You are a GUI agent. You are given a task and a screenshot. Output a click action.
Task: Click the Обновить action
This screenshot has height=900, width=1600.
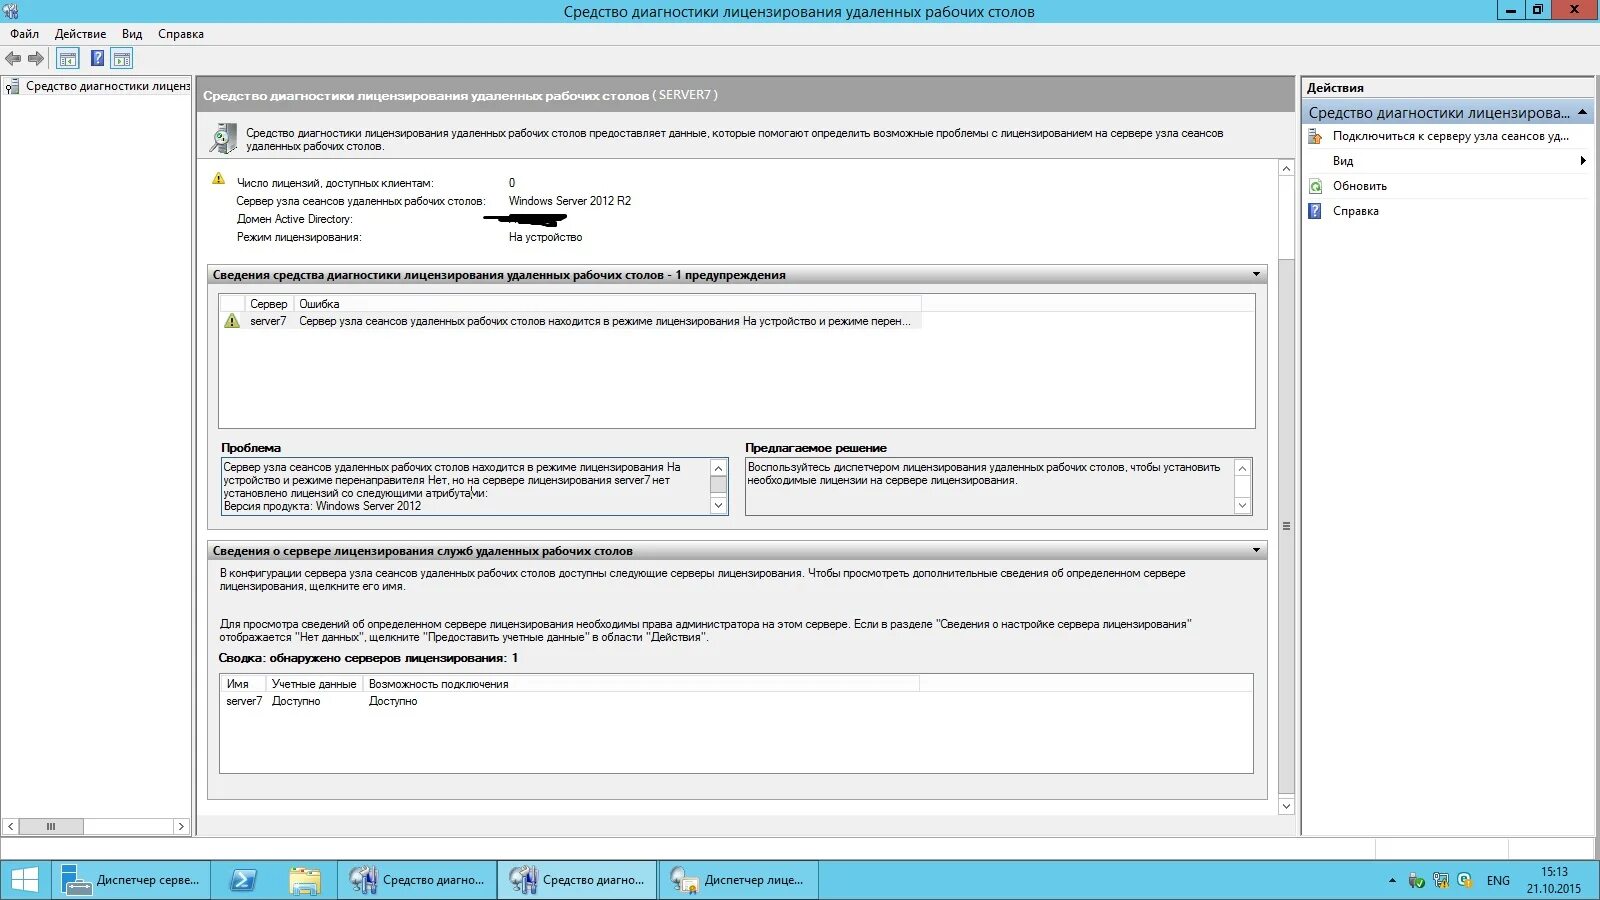(x=1359, y=186)
